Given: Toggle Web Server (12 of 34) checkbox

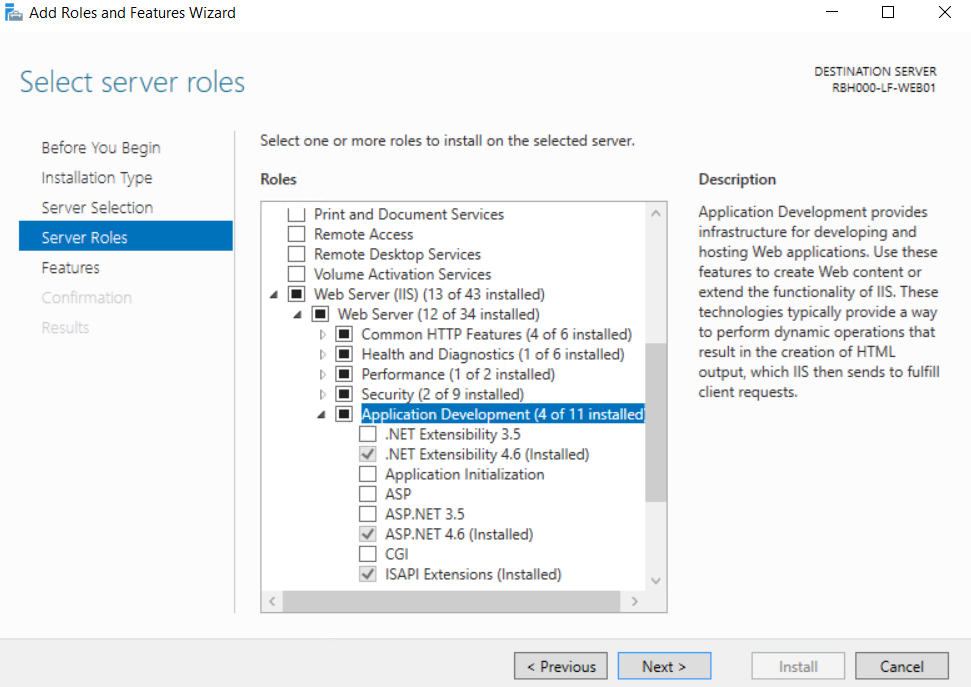Looking at the screenshot, I should [x=320, y=314].
